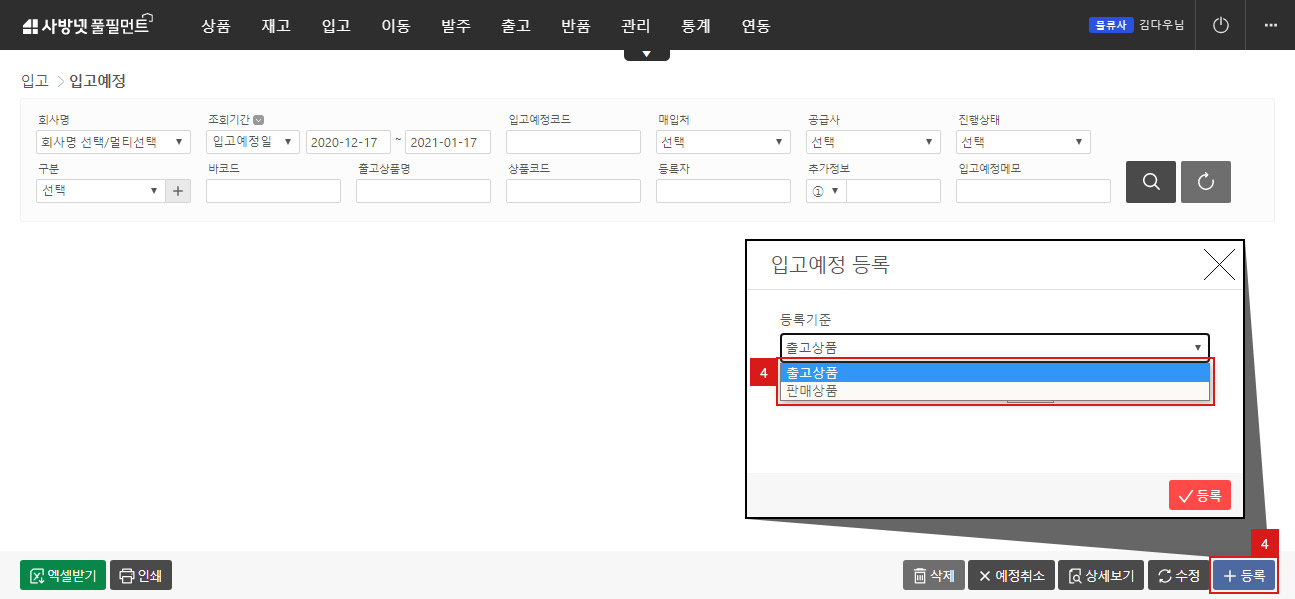This screenshot has width=1295, height=599.
Task: Open the 통계 menu
Action: [x=696, y=26]
